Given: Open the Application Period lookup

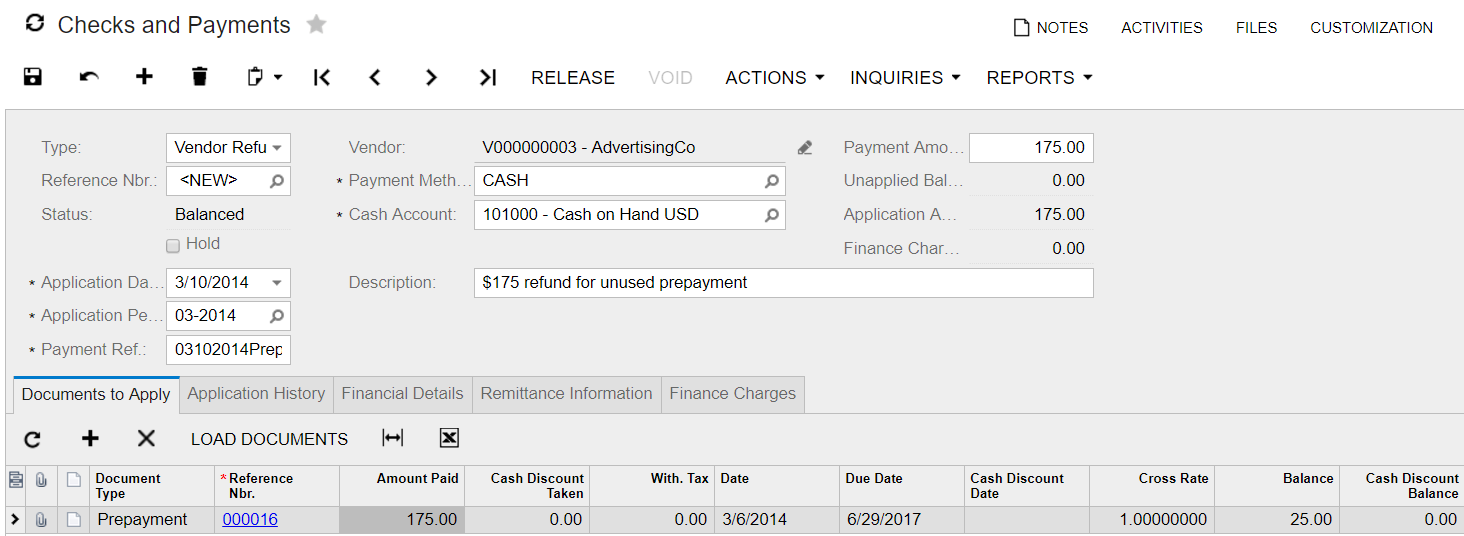Looking at the screenshot, I should (x=277, y=316).
